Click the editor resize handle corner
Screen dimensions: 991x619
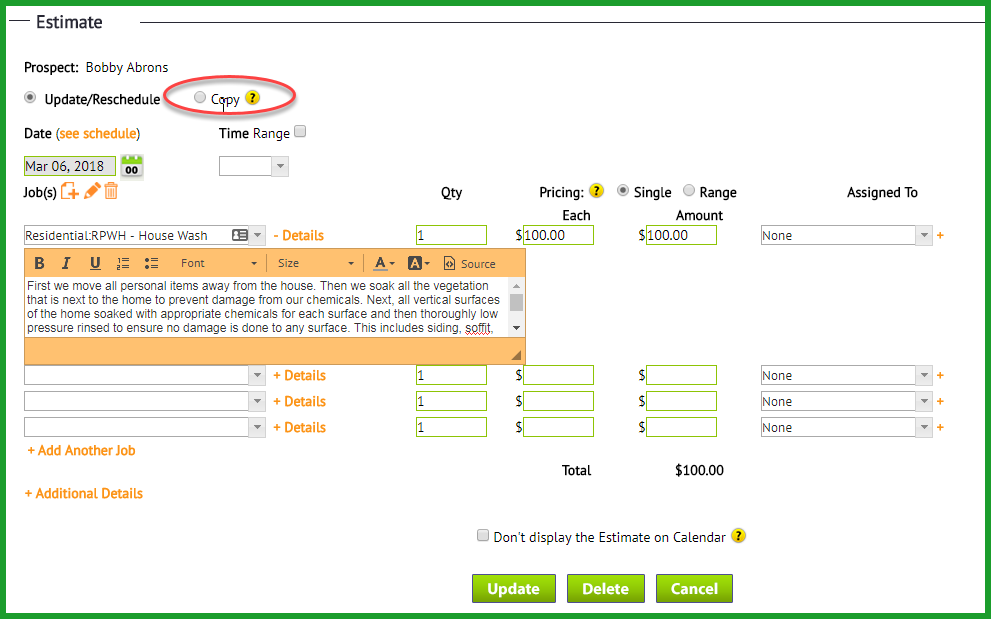coord(516,355)
